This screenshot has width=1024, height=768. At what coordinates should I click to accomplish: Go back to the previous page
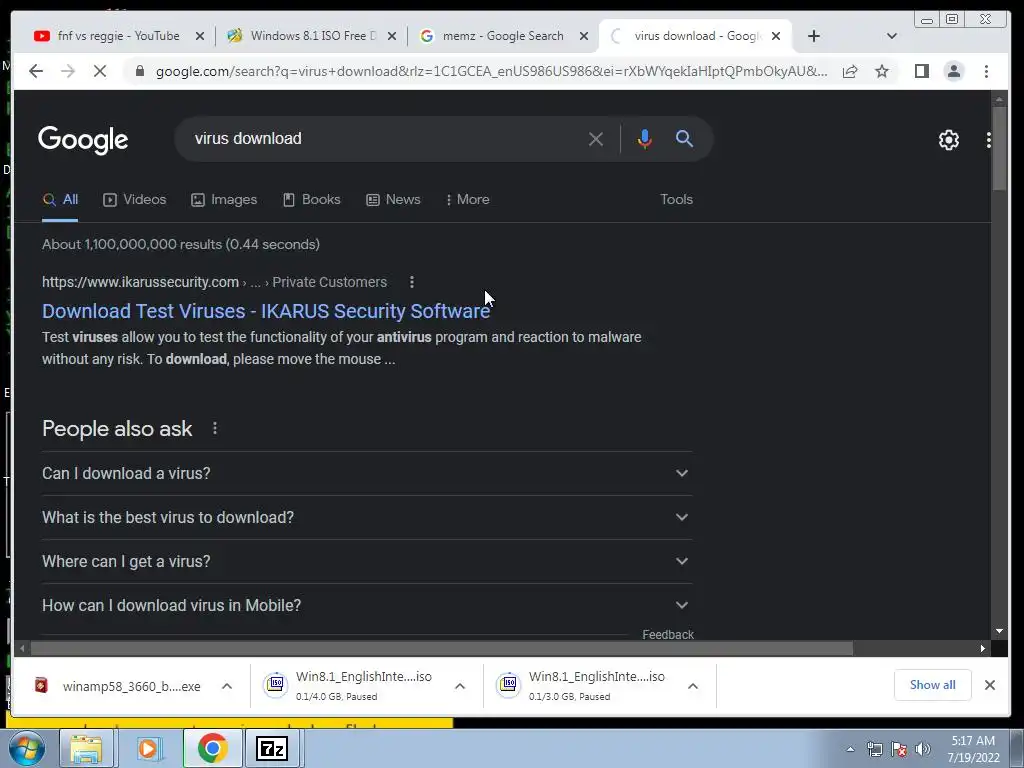point(36,71)
